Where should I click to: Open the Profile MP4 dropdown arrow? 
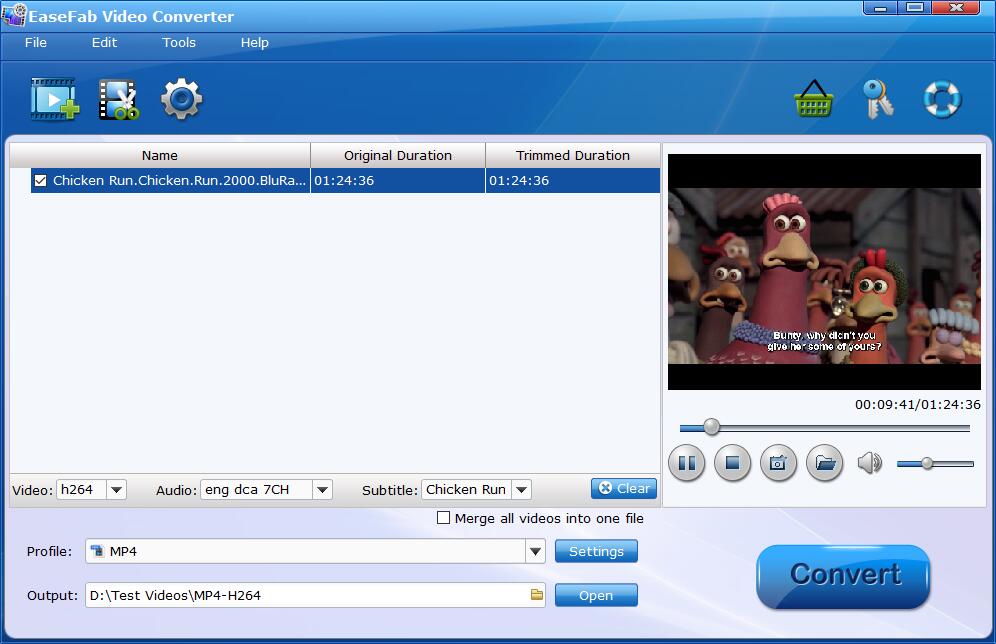(x=535, y=551)
